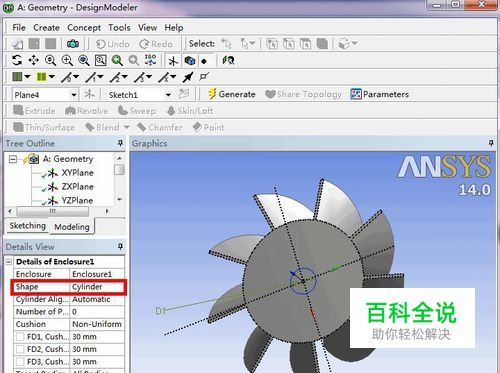Click the Skin/Loft feature button

(190, 111)
